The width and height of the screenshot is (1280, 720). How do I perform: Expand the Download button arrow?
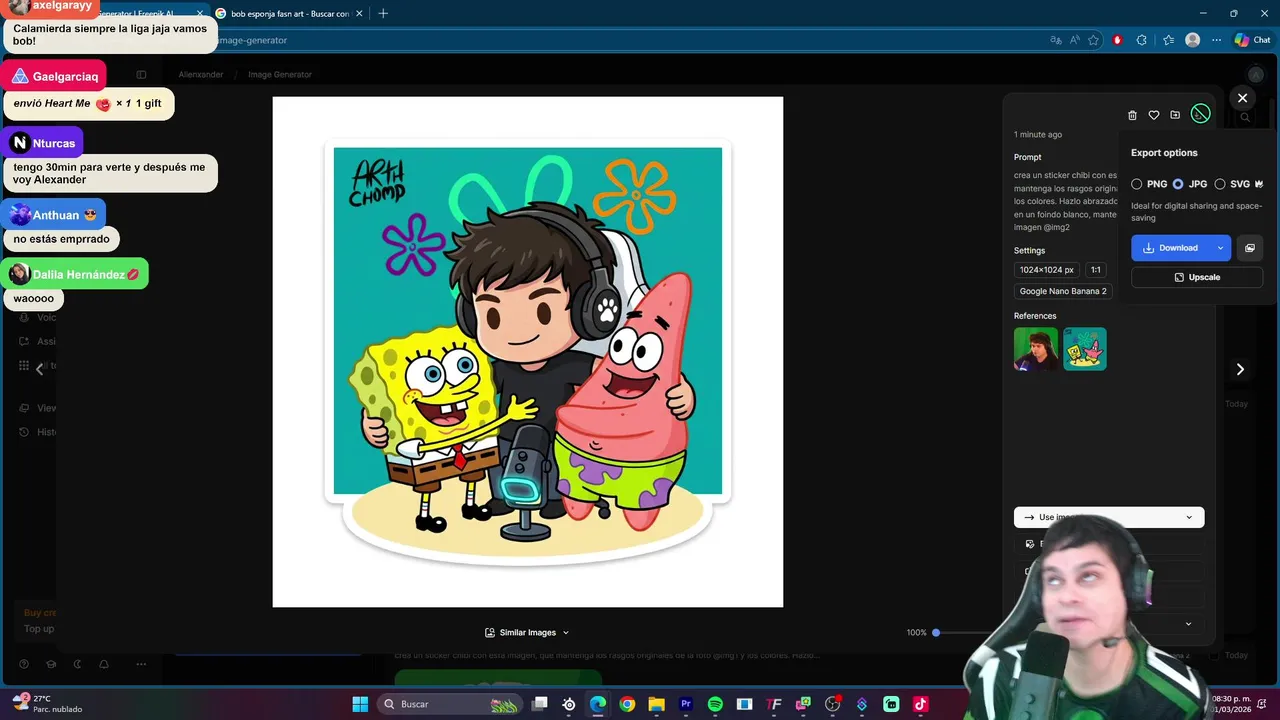(x=1220, y=248)
